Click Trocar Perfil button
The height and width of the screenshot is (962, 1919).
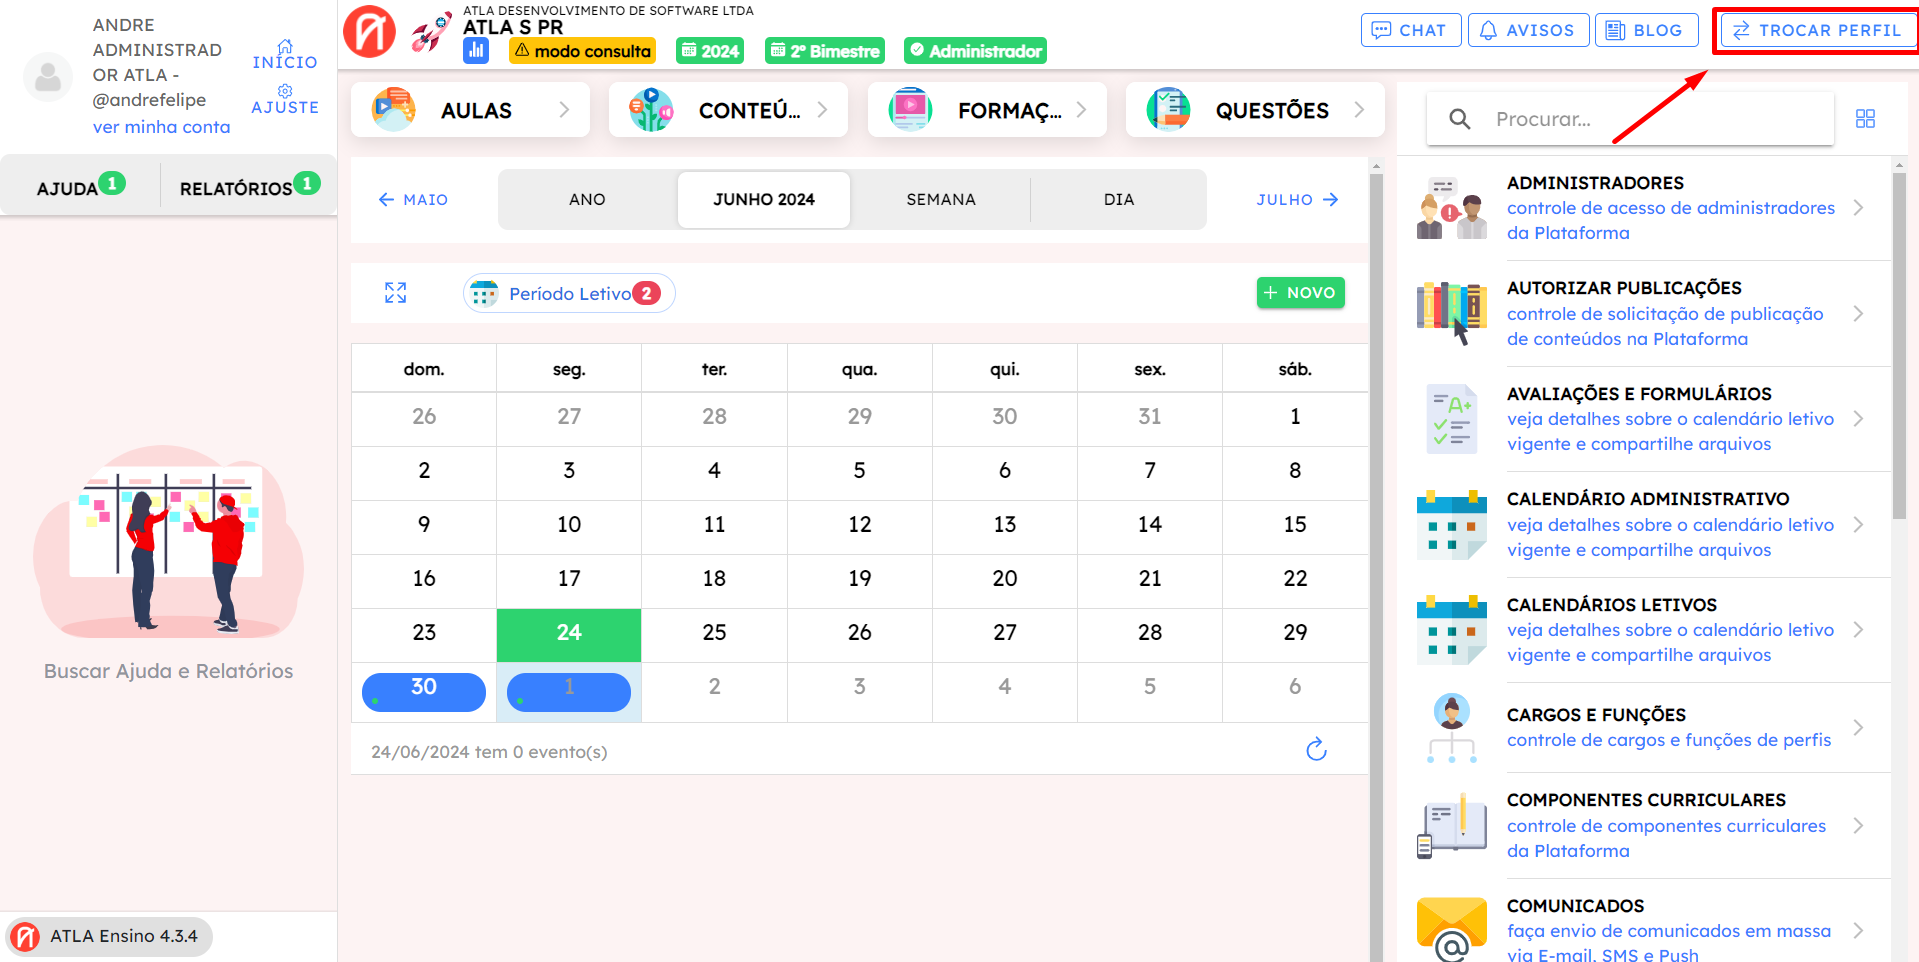[1817, 30]
